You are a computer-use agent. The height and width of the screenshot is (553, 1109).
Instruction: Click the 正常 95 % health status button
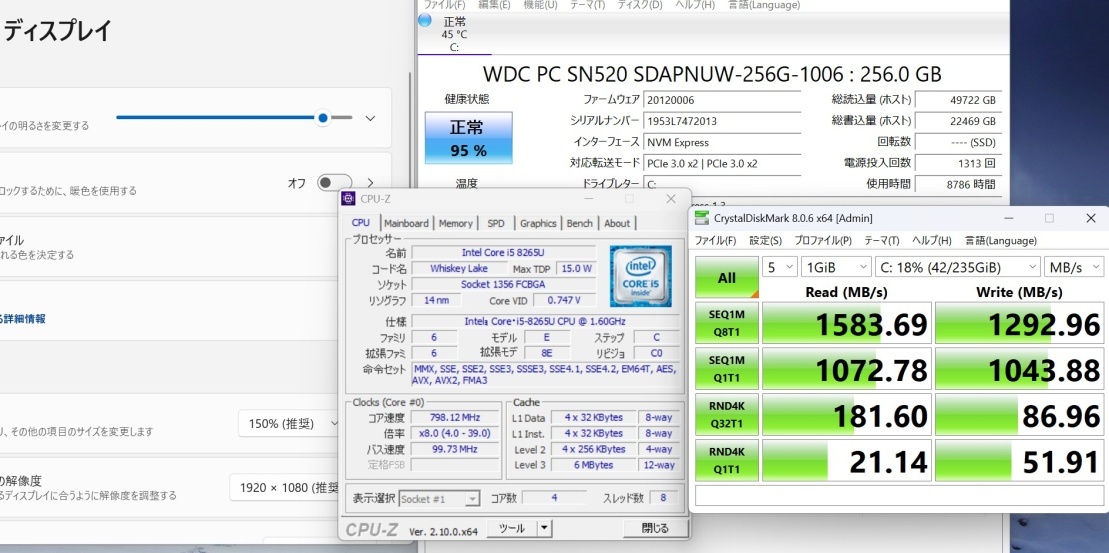(x=468, y=138)
